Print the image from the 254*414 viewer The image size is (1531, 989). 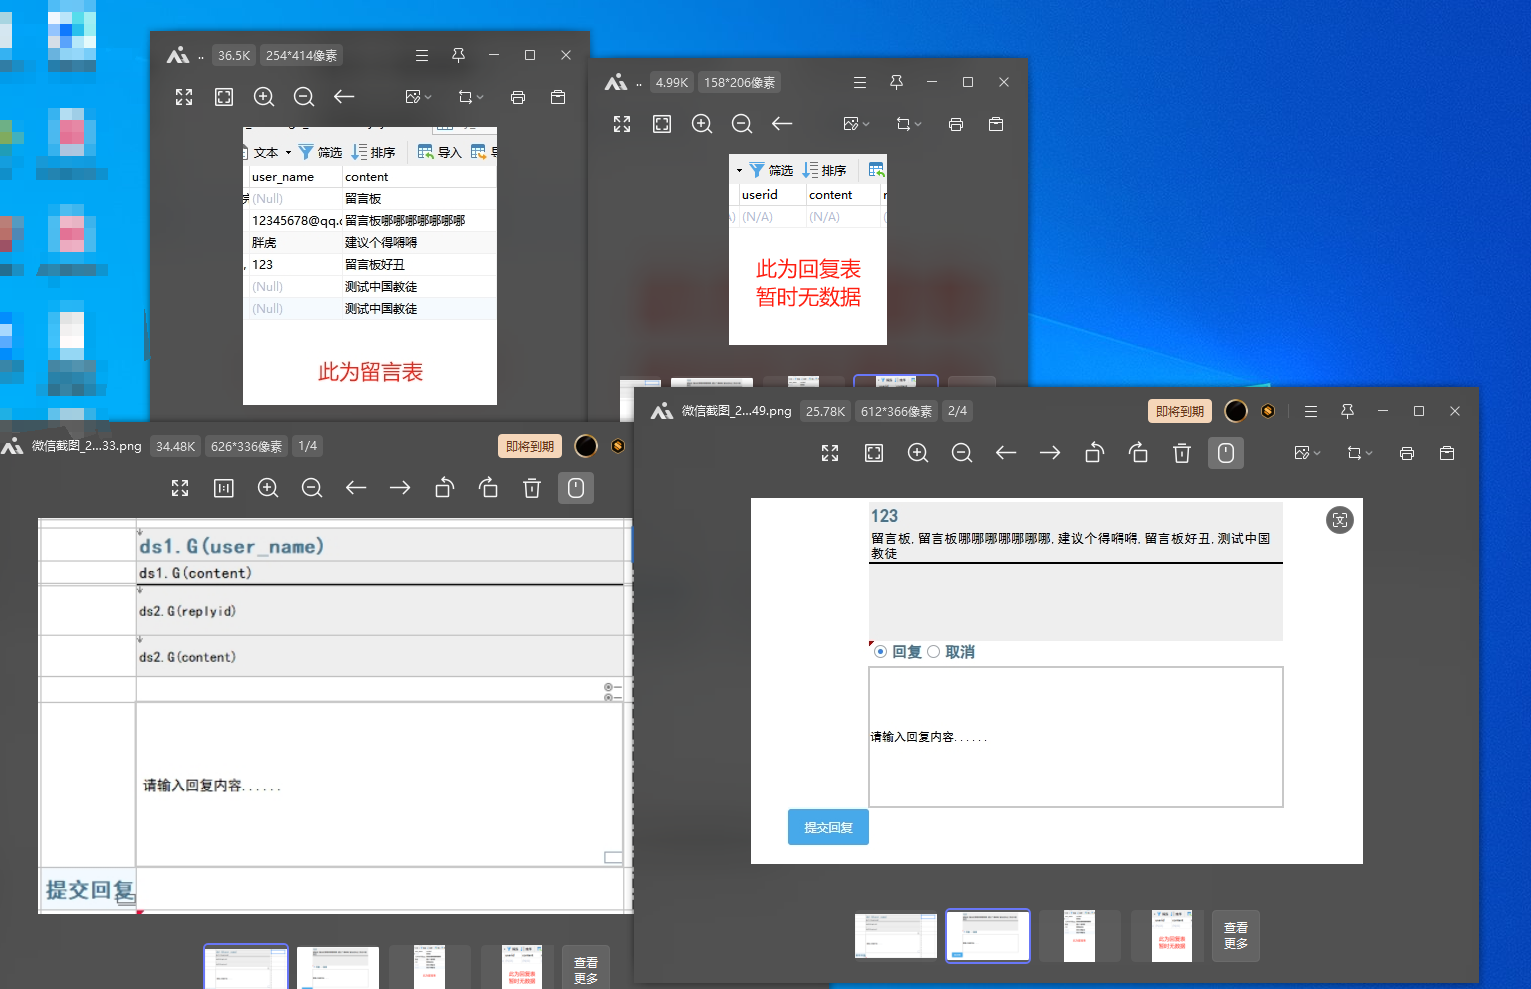[518, 97]
